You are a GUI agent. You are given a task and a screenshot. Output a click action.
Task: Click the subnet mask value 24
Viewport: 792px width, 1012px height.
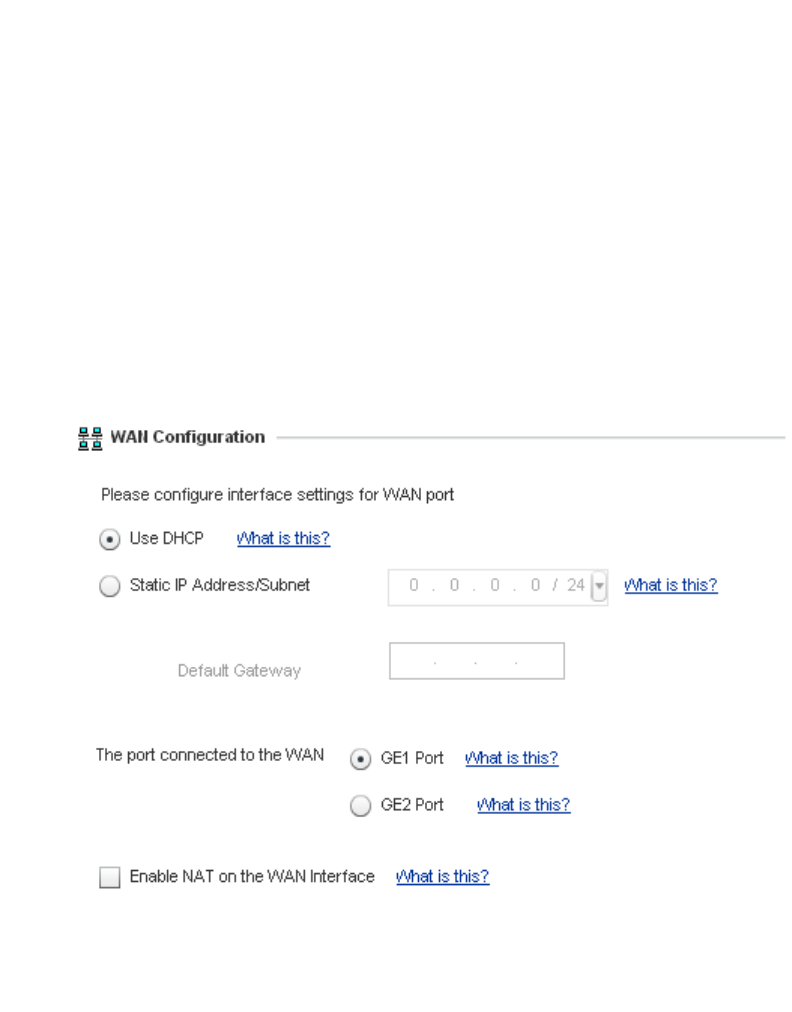[x=575, y=586]
